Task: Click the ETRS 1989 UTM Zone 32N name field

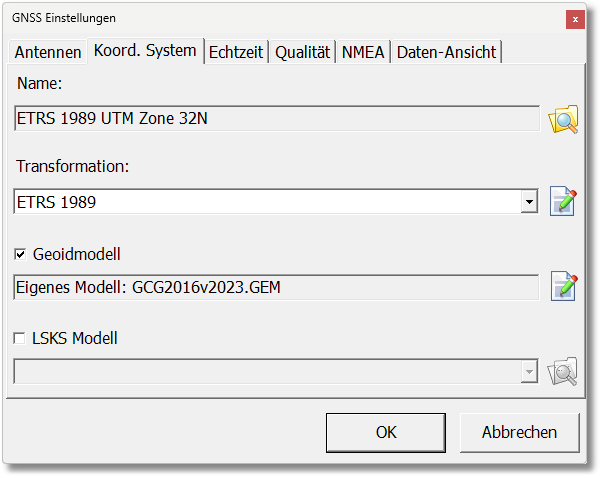Action: [x=277, y=119]
